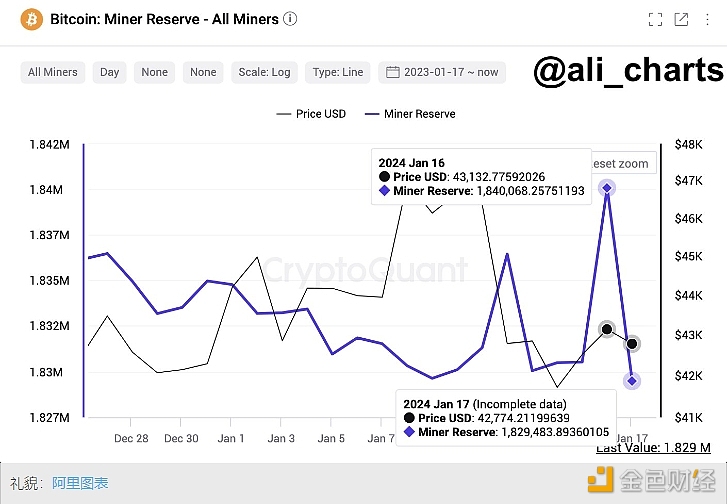
Task: Open the All Miners filter
Action: pyautogui.click(x=53, y=72)
